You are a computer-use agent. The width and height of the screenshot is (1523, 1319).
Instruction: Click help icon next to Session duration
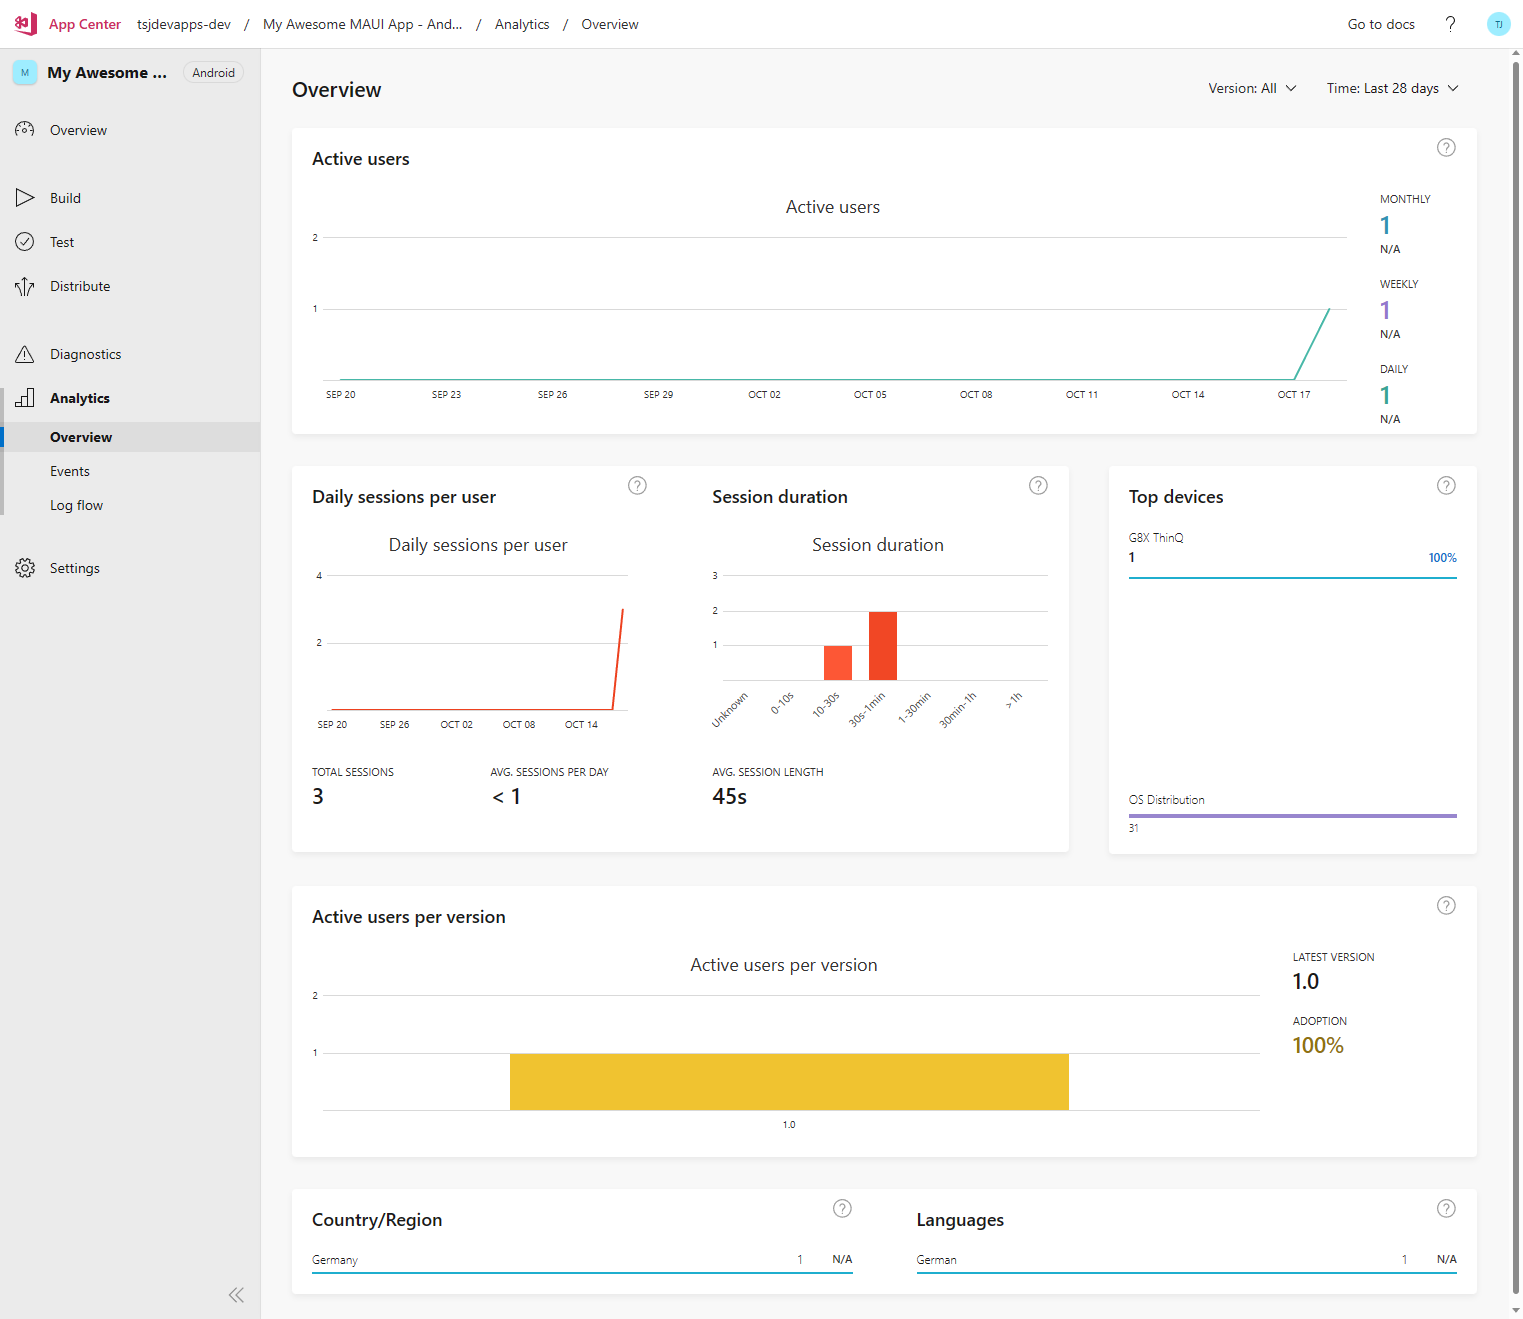coord(1038,486)
